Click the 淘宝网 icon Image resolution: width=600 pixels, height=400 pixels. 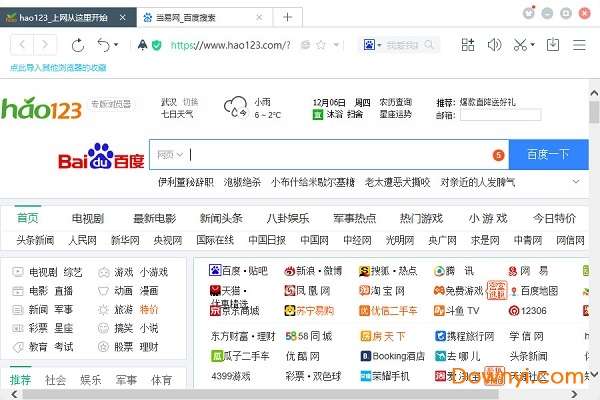[x=364, y=291]
